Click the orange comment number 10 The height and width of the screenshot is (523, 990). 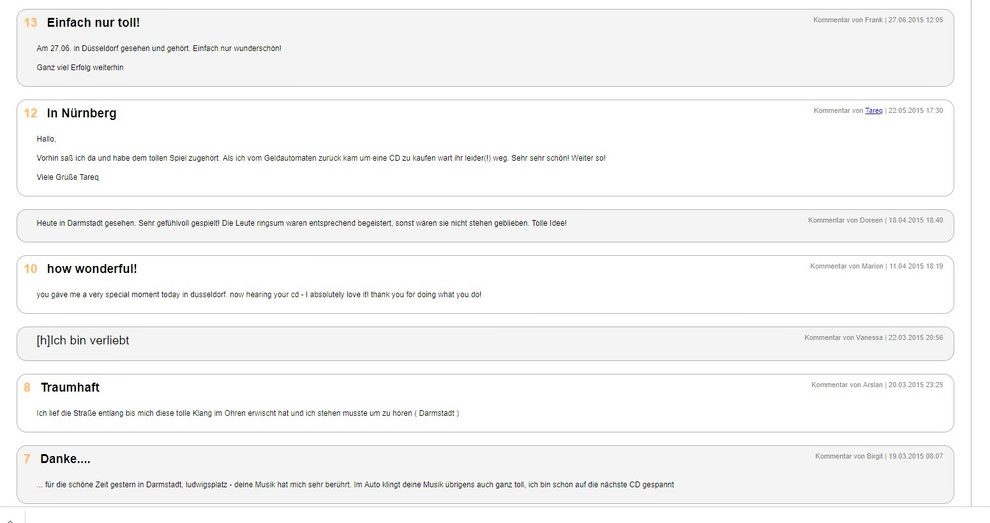[x=30, y=269]
